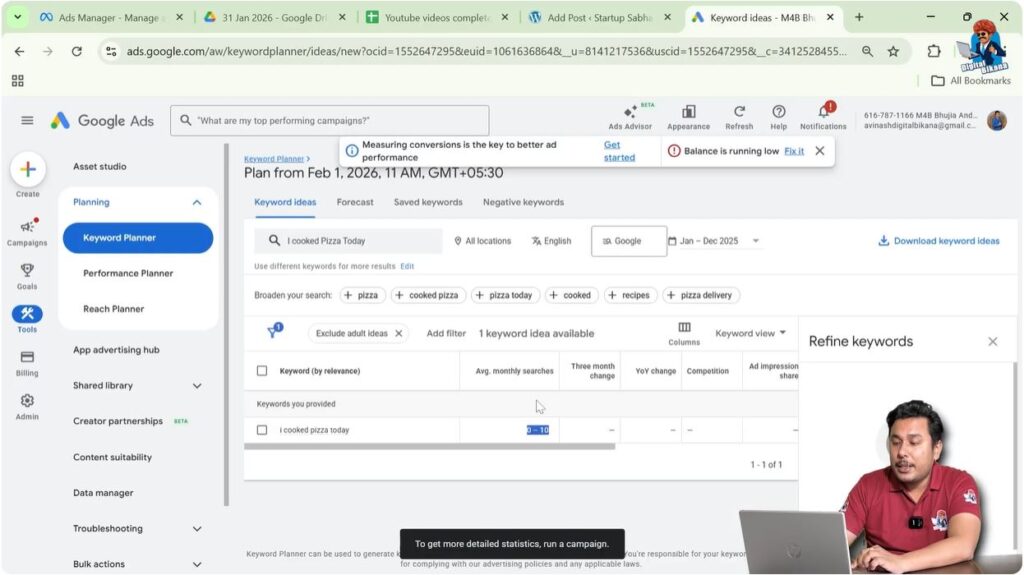Open the Google search network selector

629,241
